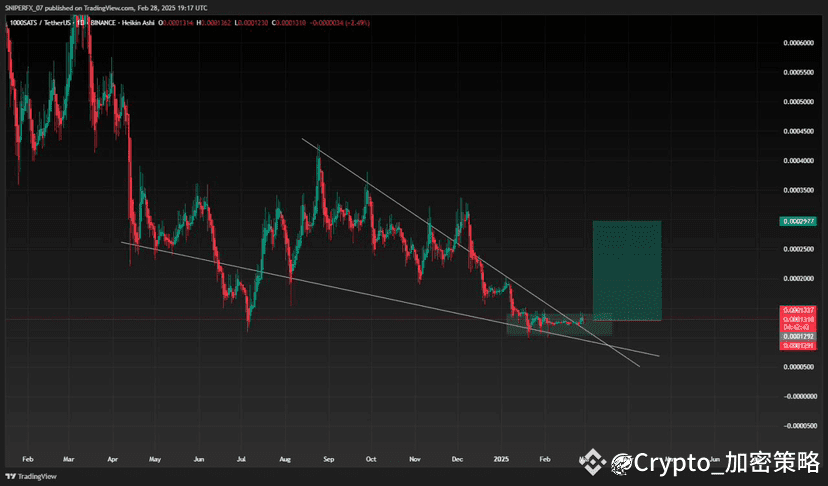Image resolution: width=828 pixels, height=486 pixels.
Task: Click the 0.0005000 price axis label
Action: [798, 101]
